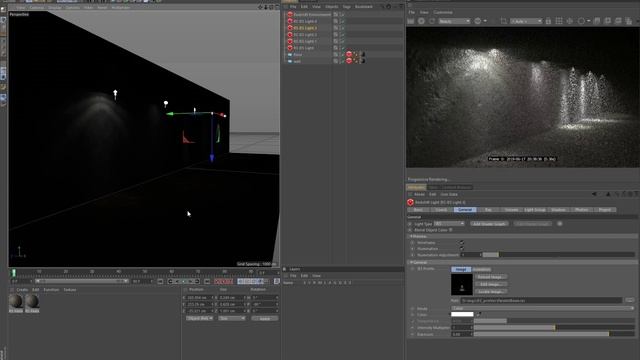Screen dimensions: 640x360
Task: Click the circle display-mode icon in RenderView toolbar
Action: [x=581, y=21]
